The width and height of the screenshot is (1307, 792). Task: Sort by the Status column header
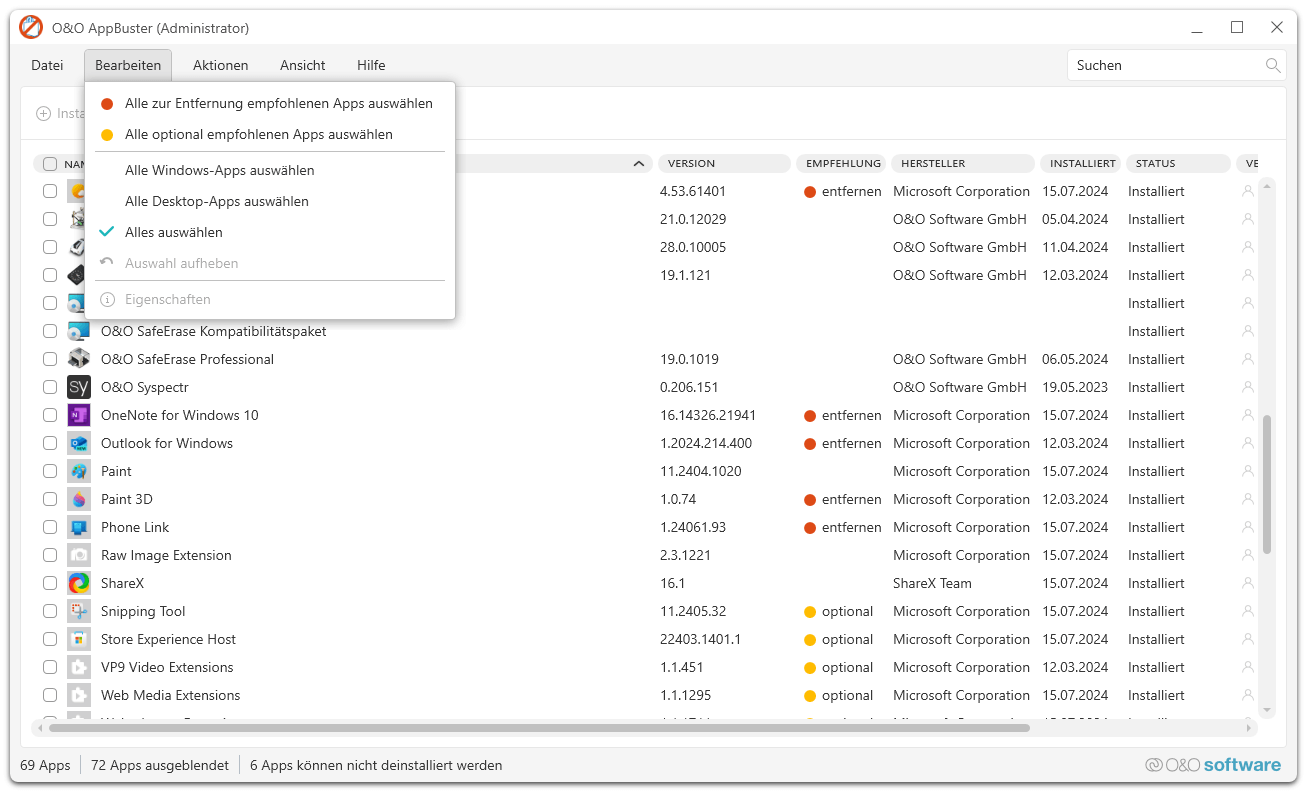pos(1178,164)
